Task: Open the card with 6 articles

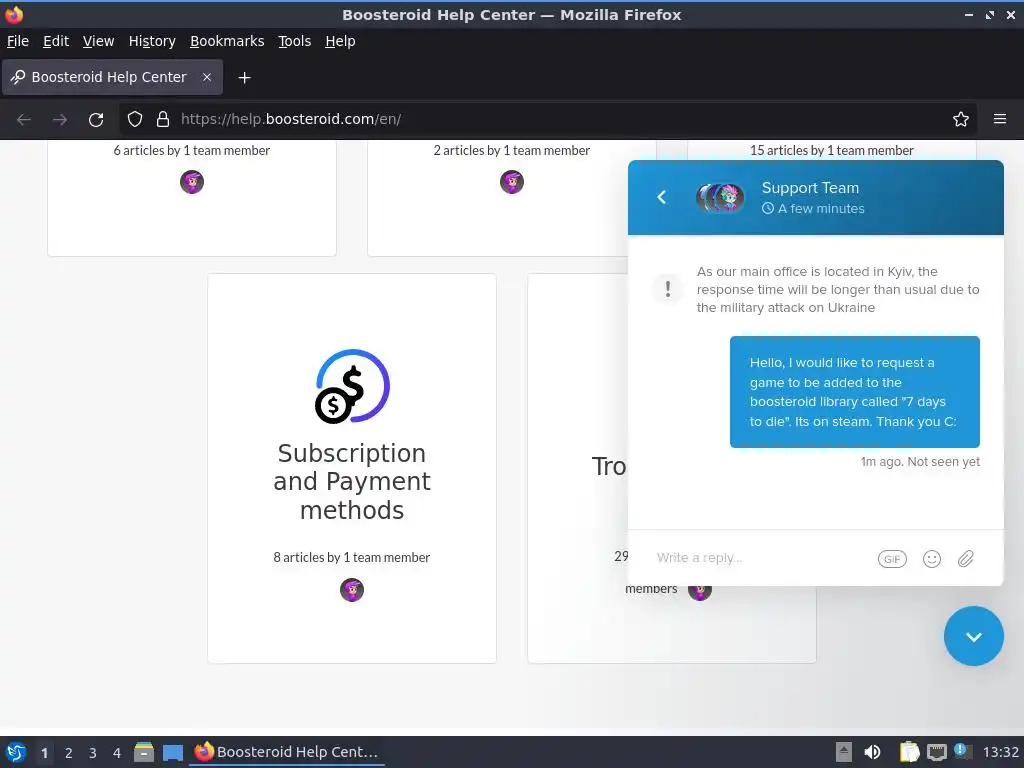Action: (x=192, y=198)
